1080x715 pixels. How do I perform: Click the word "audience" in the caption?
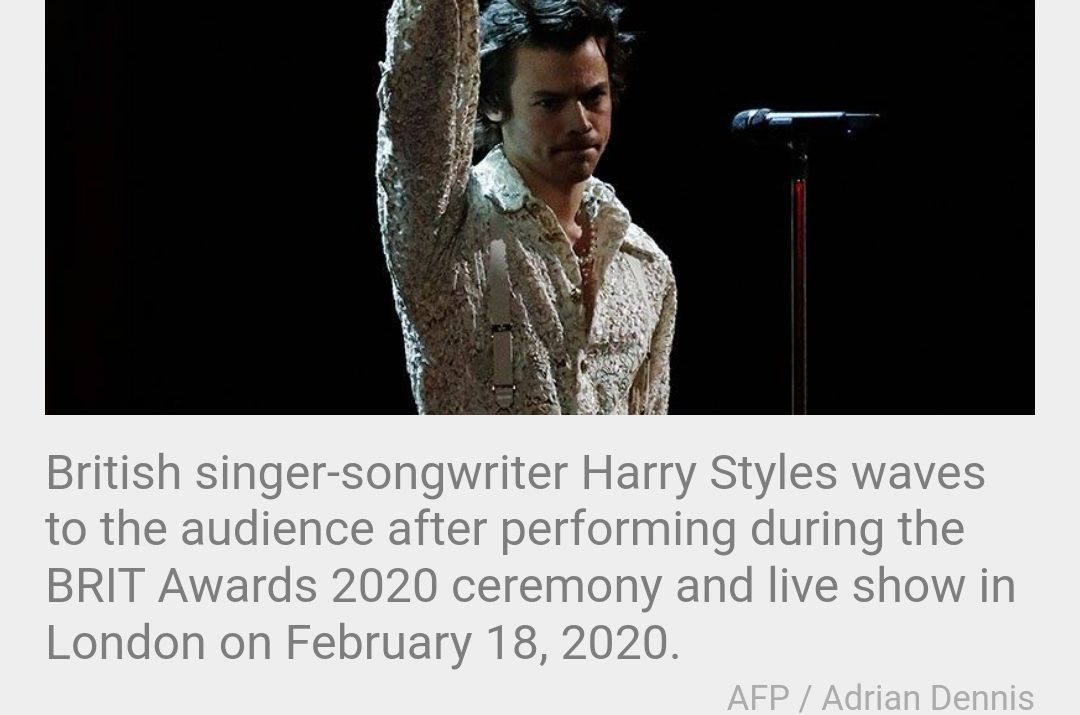pos(277,530)
